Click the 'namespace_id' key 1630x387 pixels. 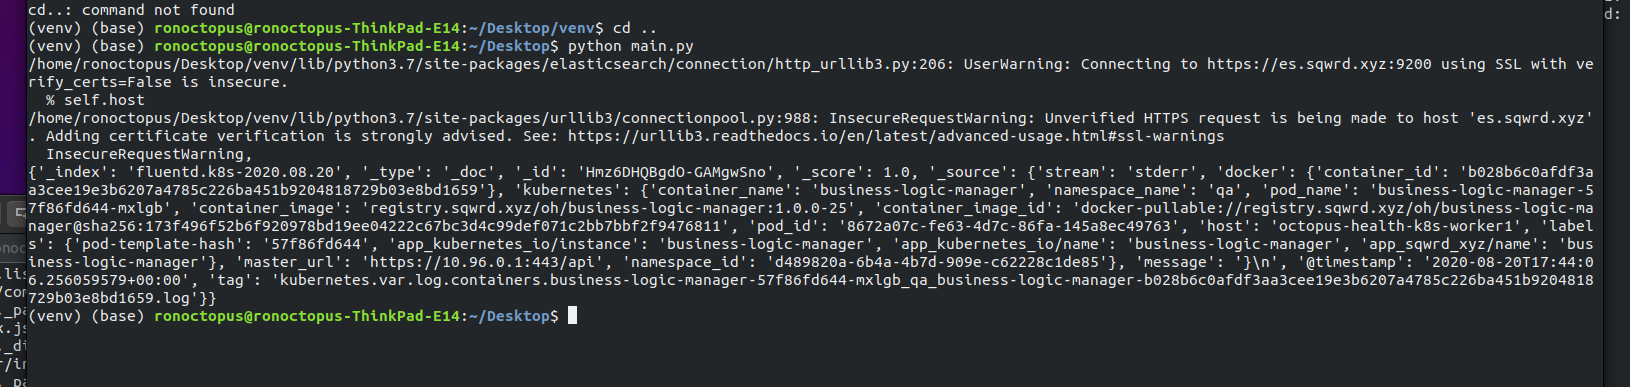point(685,262)
